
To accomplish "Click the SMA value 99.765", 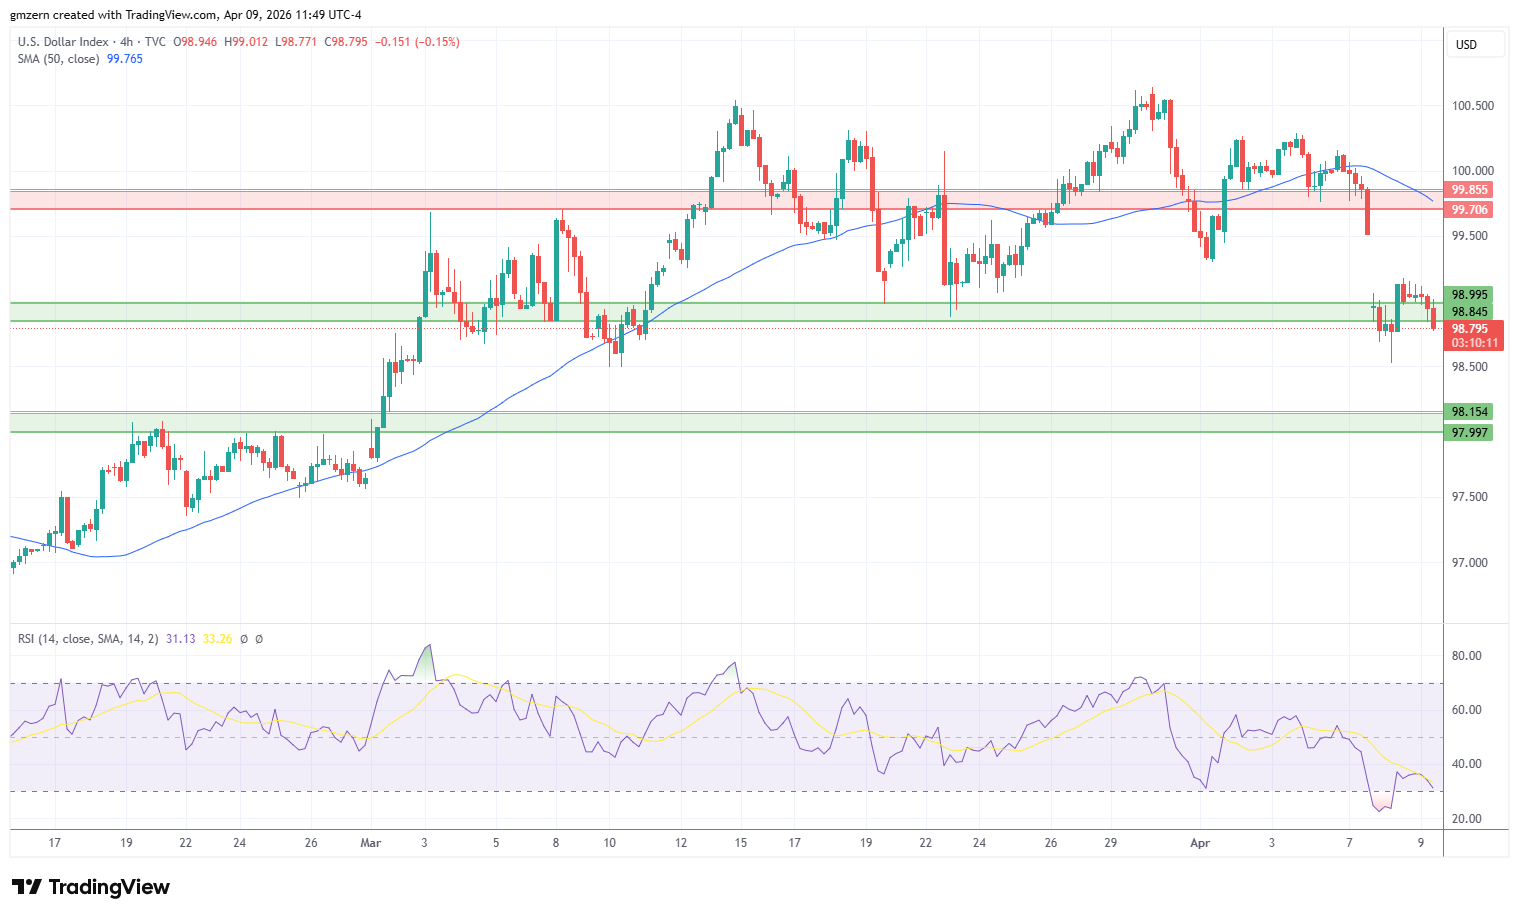I will coord(125,59).
